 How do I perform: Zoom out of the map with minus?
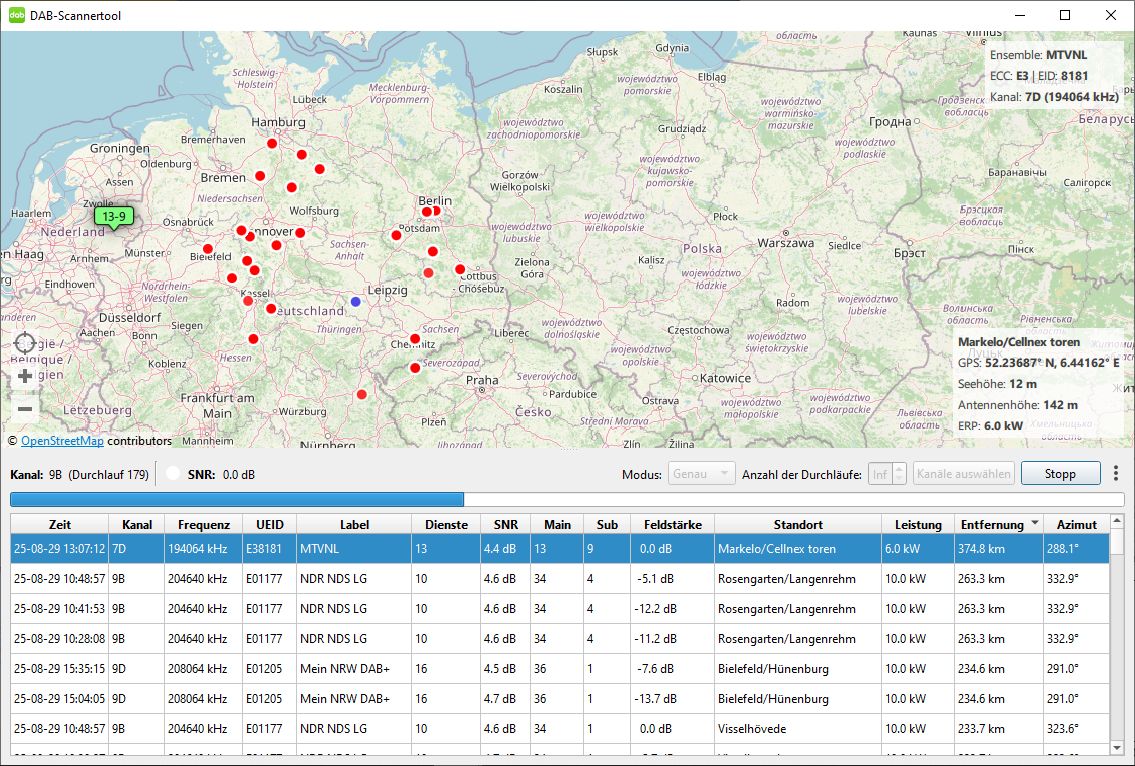click(25, 408)
